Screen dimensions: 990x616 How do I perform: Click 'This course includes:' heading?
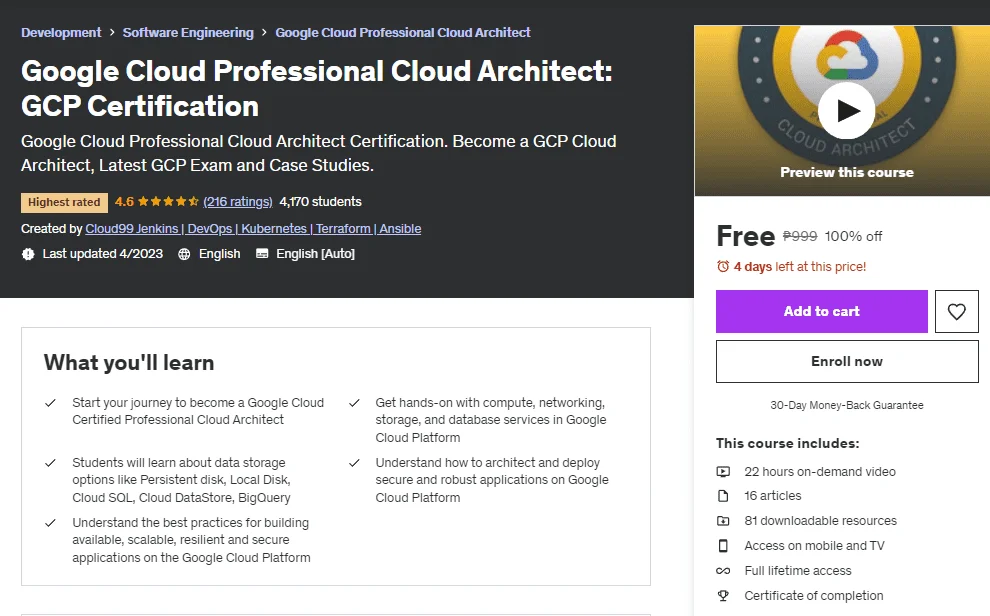tap(787, 443)
